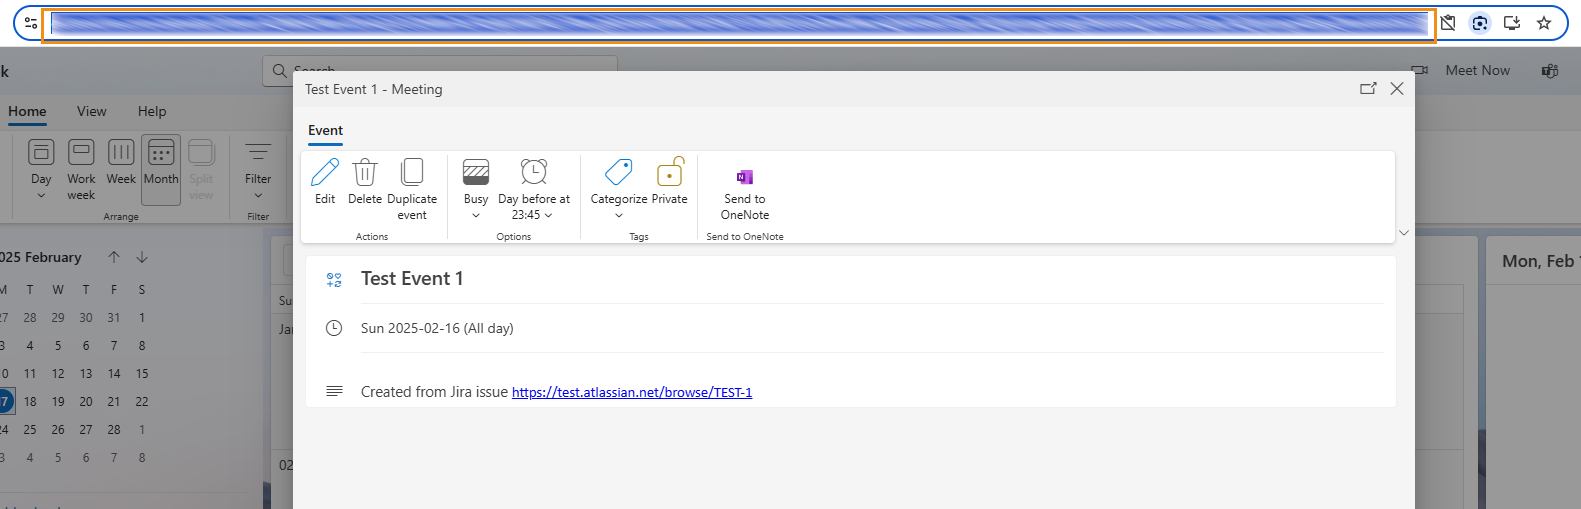1581x509 pixels.
Task: Toggle the Private lock option
Action: coord(670,174)
